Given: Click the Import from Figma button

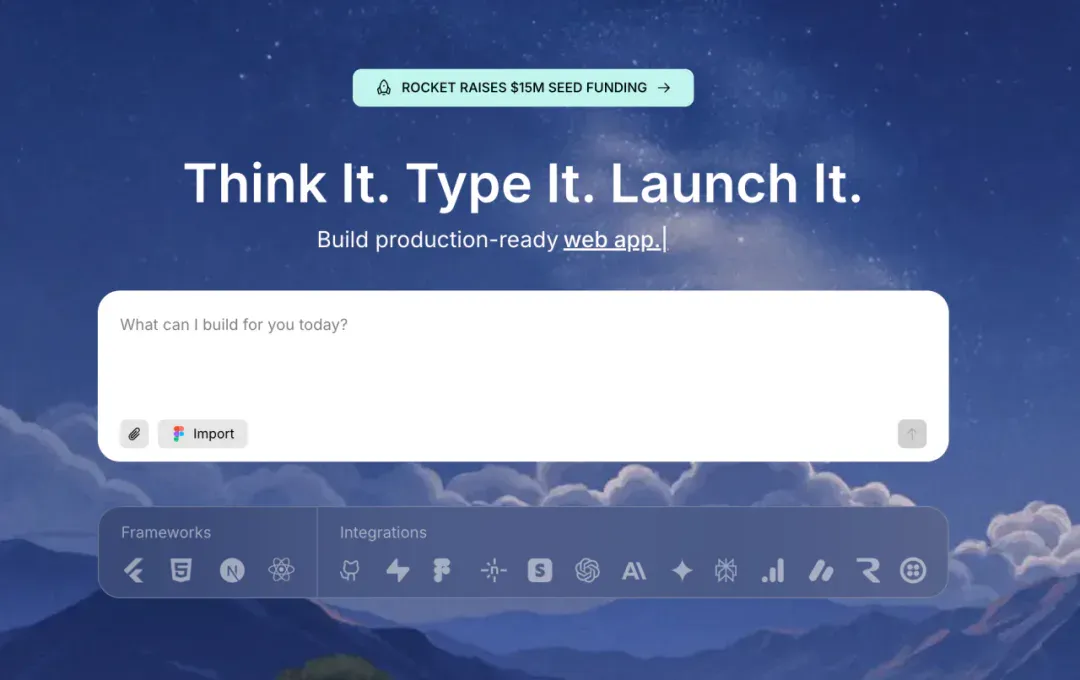Looking at the screenshot, I should pos(202,434).
